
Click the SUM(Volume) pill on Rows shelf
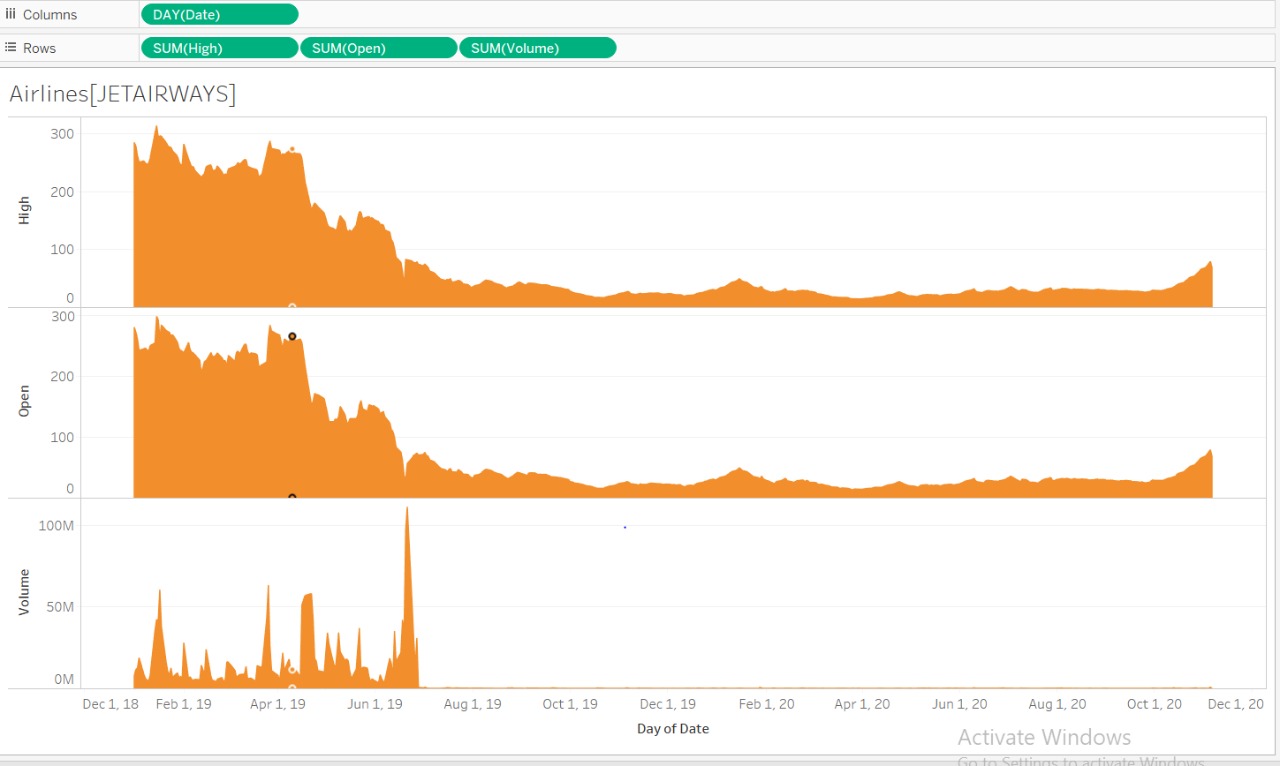click(x=538, y=48)
